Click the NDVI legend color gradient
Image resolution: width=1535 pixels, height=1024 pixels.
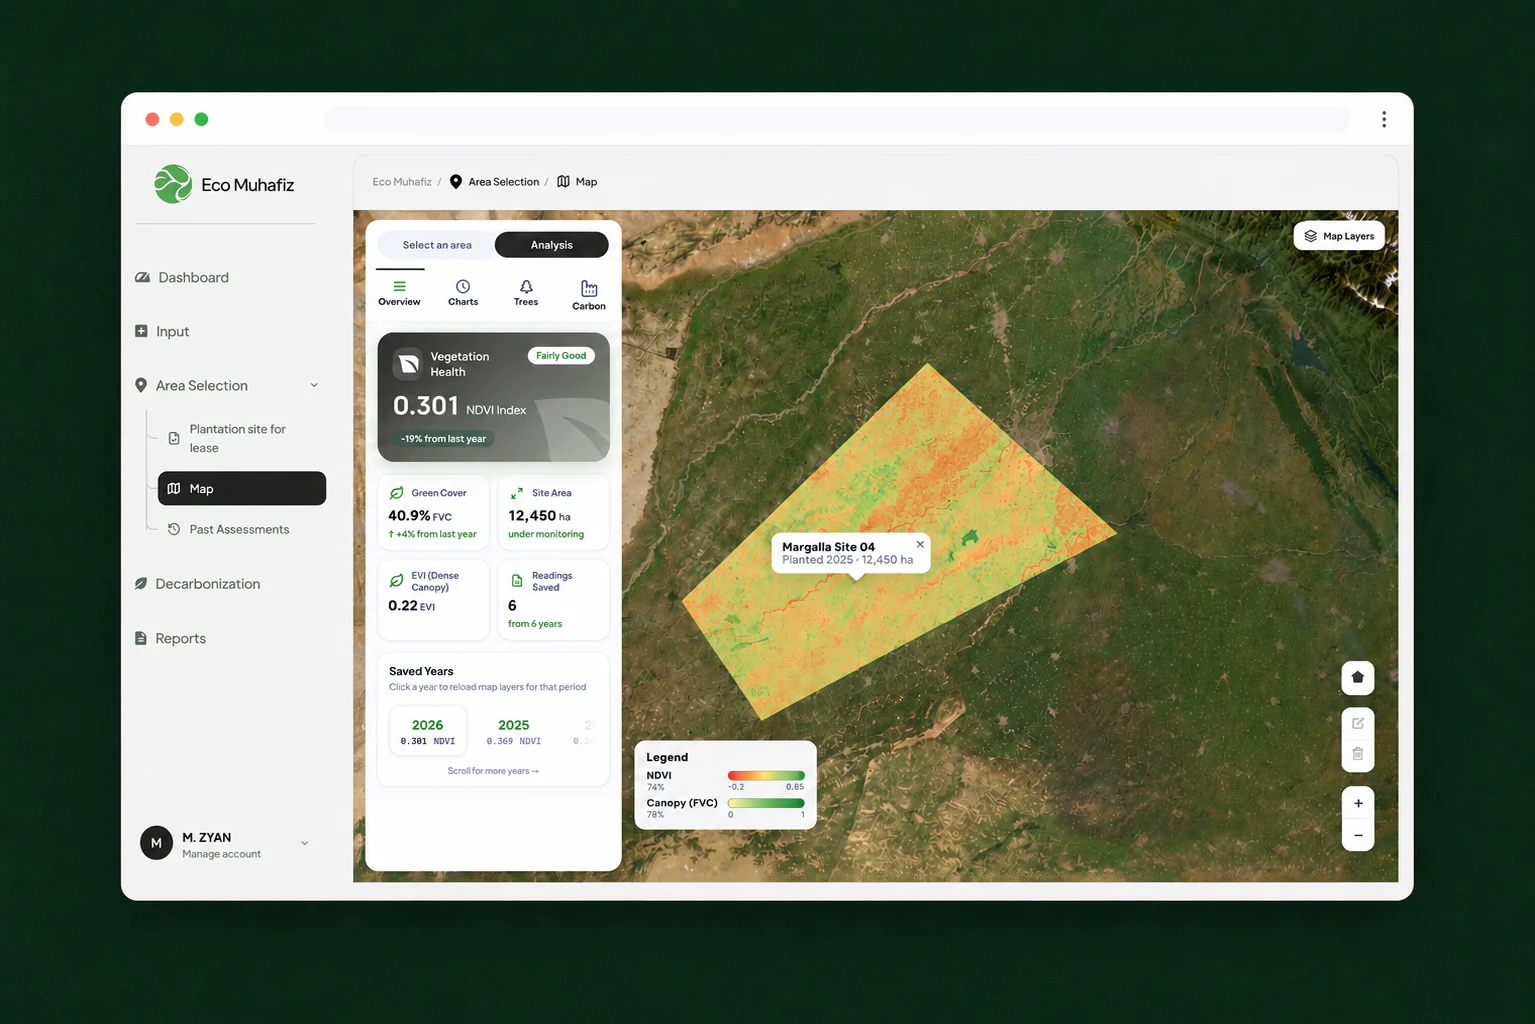(766, 775)
